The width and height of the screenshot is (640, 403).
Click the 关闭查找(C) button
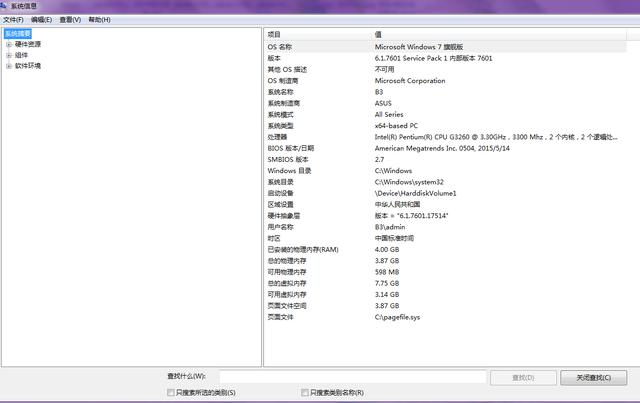[593, 378]
